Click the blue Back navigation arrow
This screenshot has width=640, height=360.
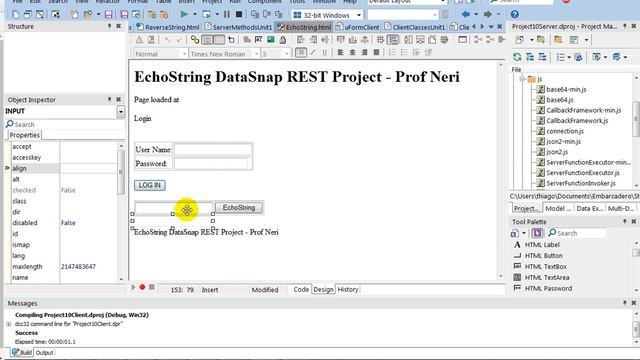coord(465,15)
